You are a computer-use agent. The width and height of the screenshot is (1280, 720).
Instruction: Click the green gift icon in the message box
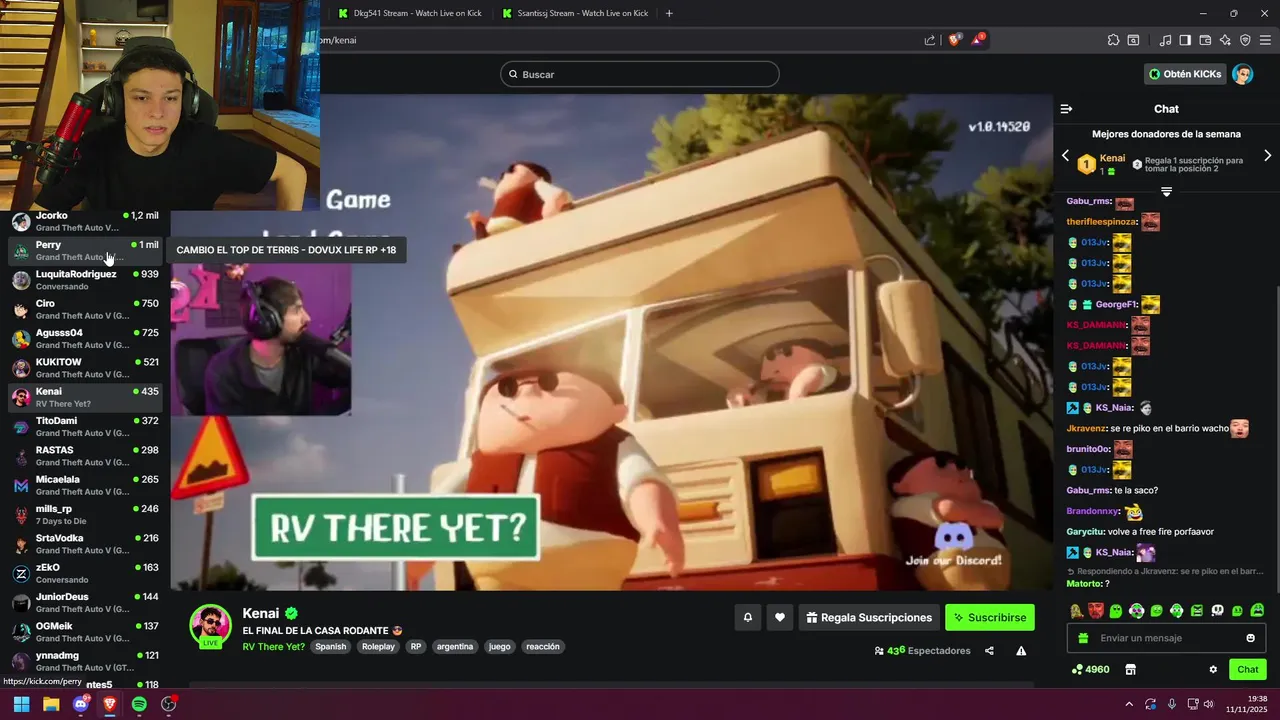[1082, 638]
